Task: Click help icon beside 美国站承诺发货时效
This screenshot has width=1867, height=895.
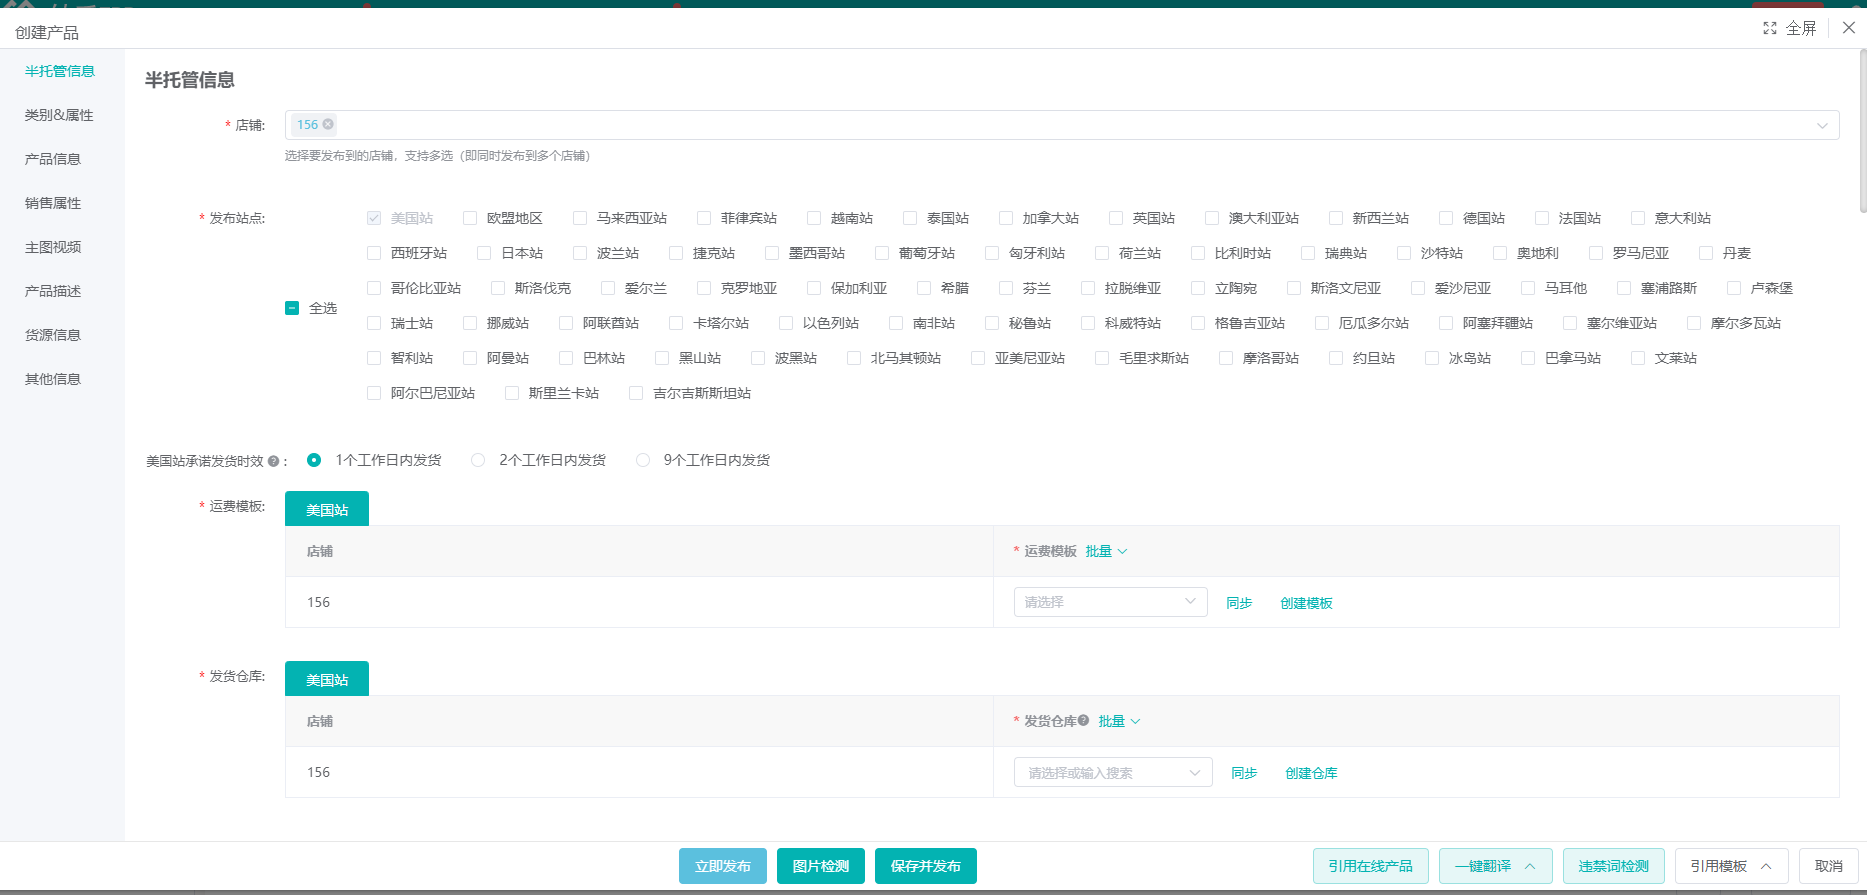Action: 273,461
